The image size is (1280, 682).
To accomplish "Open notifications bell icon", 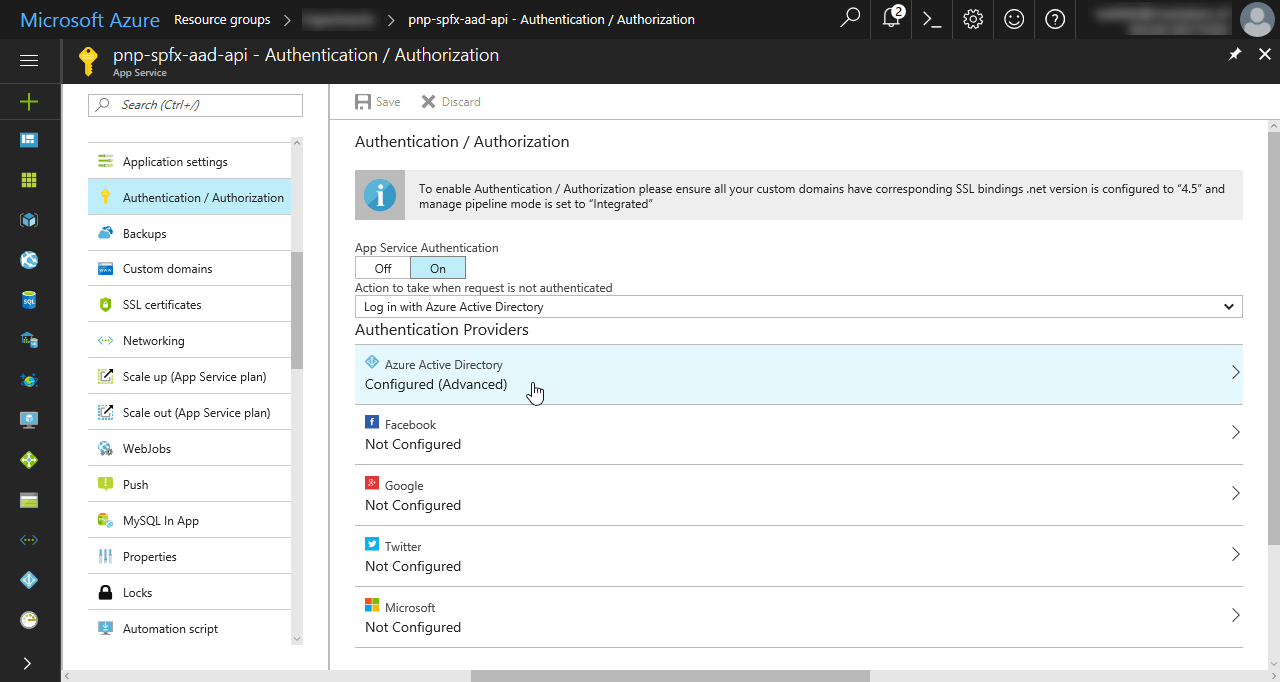I will [892, 18].
